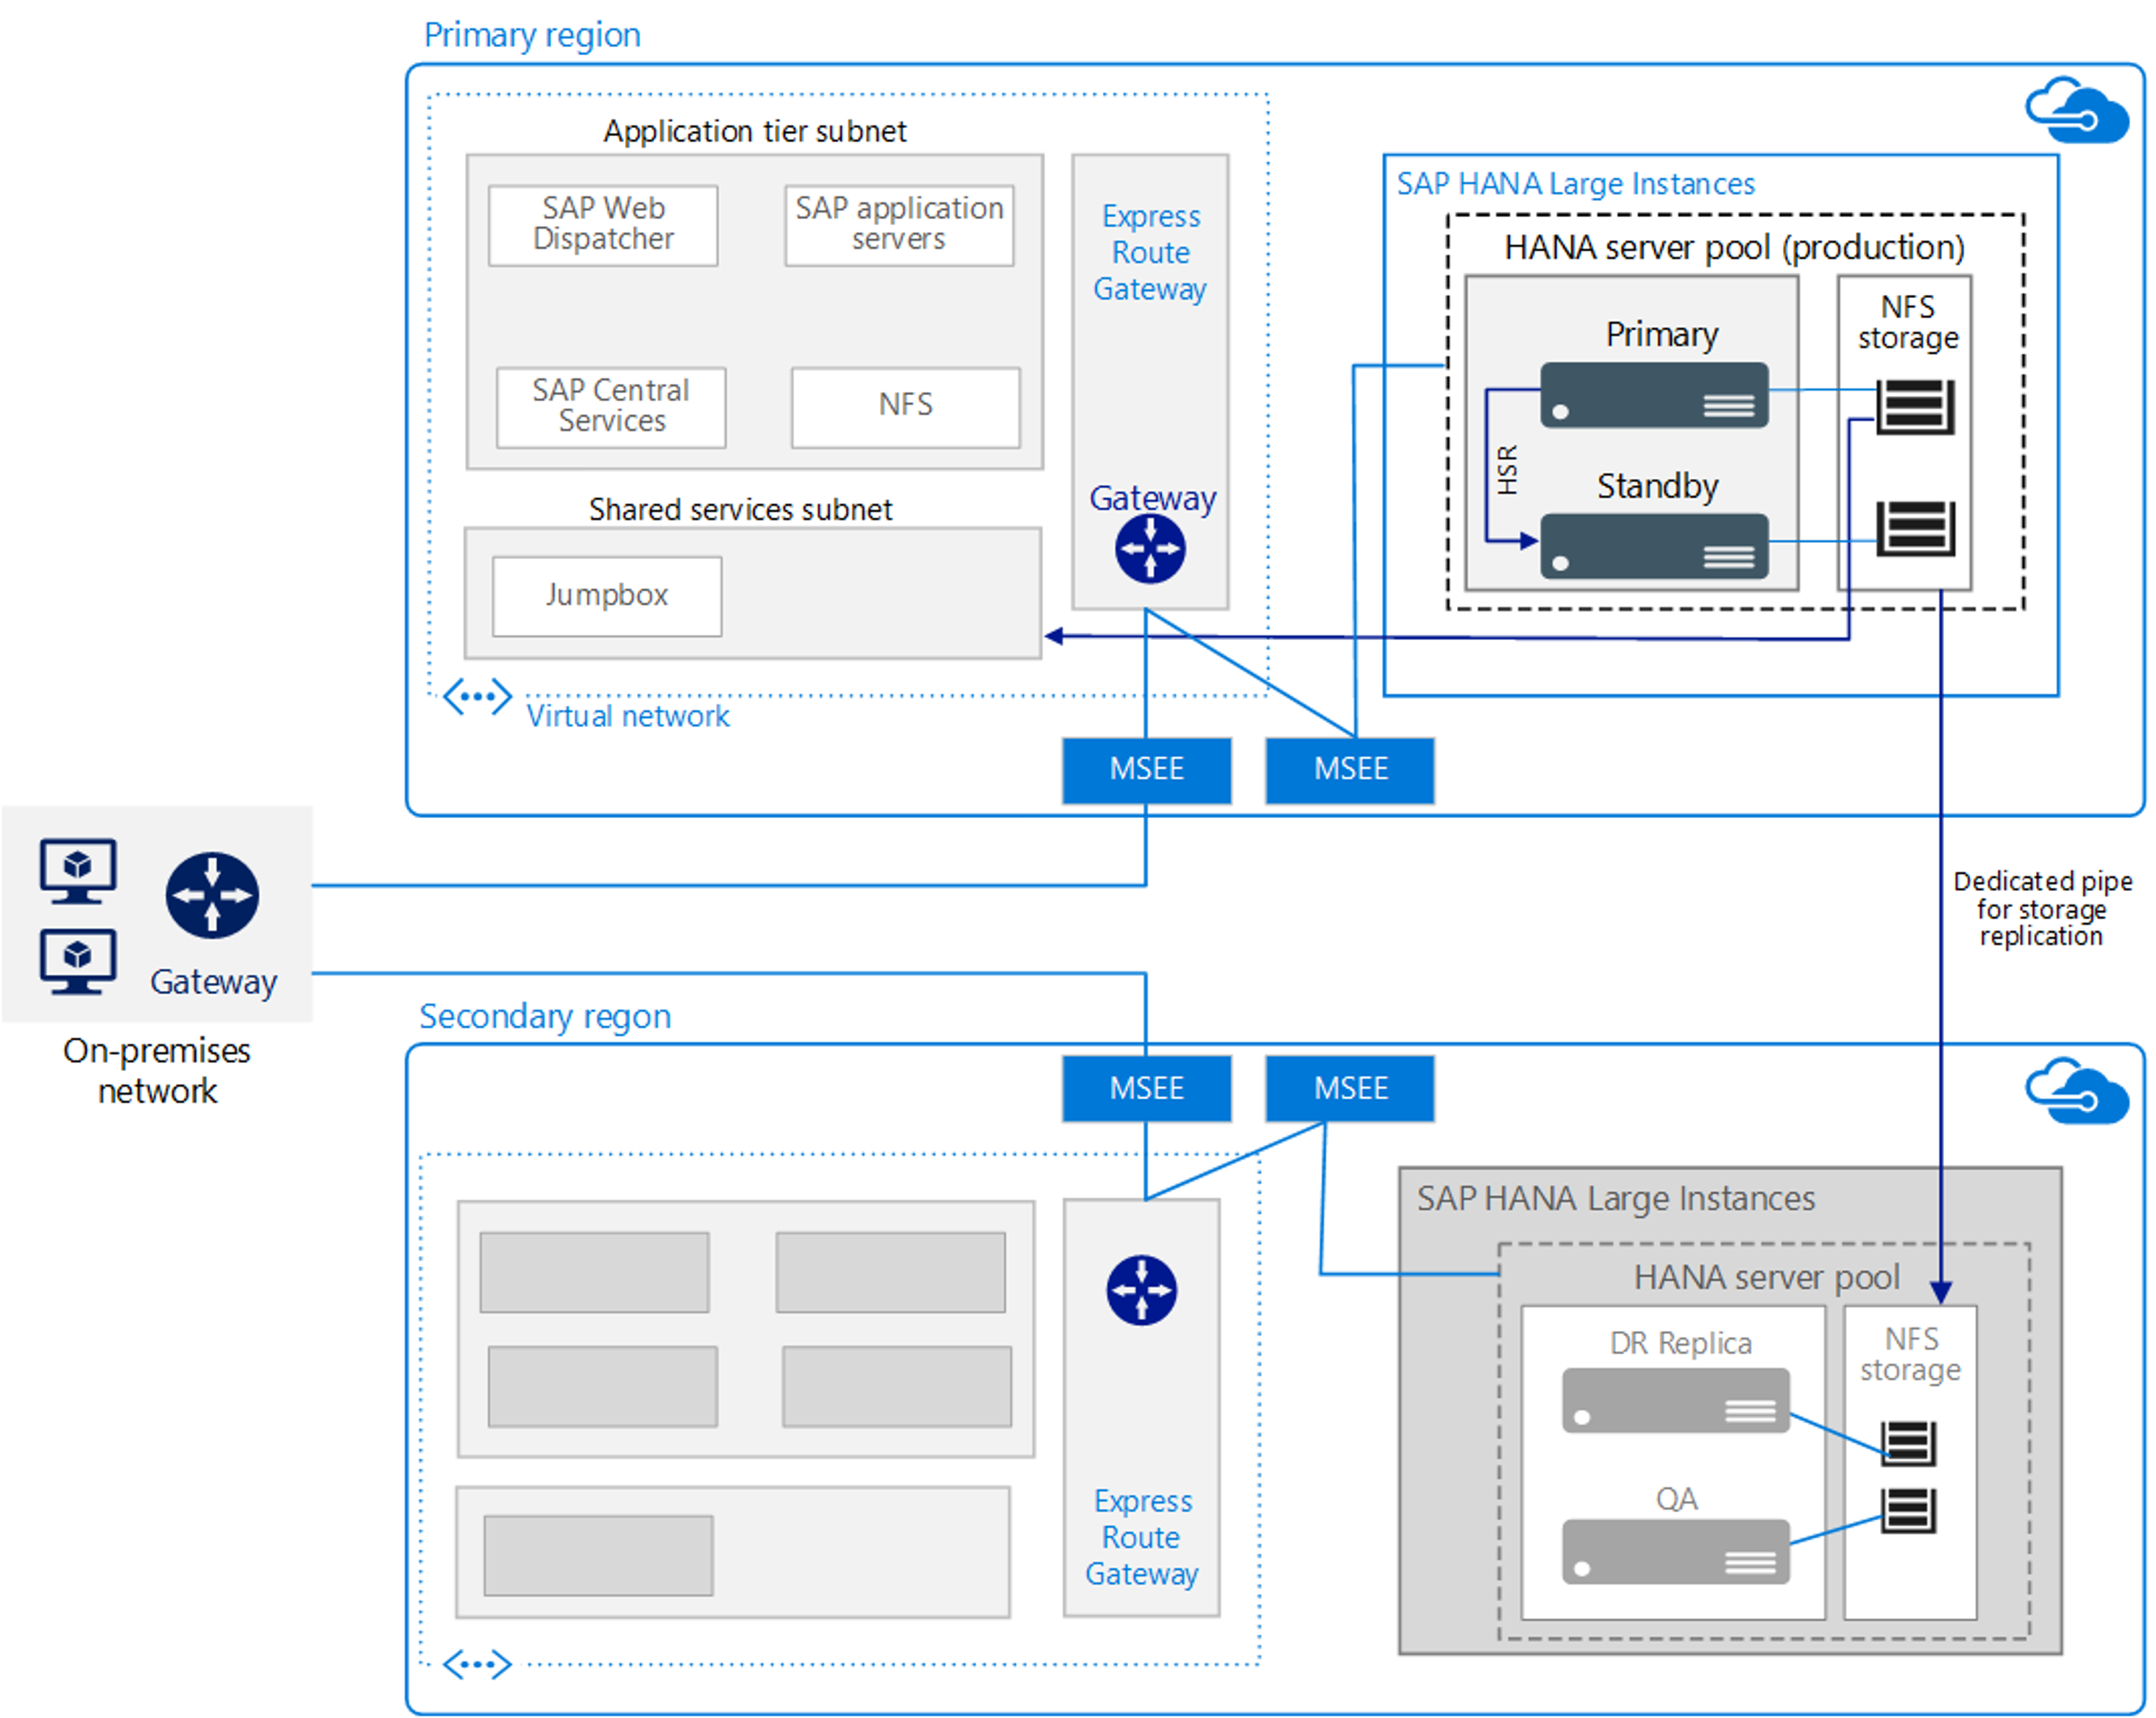Image resolution: width=2156 pixels, height=1718 pixels.
Task: Select the SAP Web Dispatcher box
Action: [603, 225]
